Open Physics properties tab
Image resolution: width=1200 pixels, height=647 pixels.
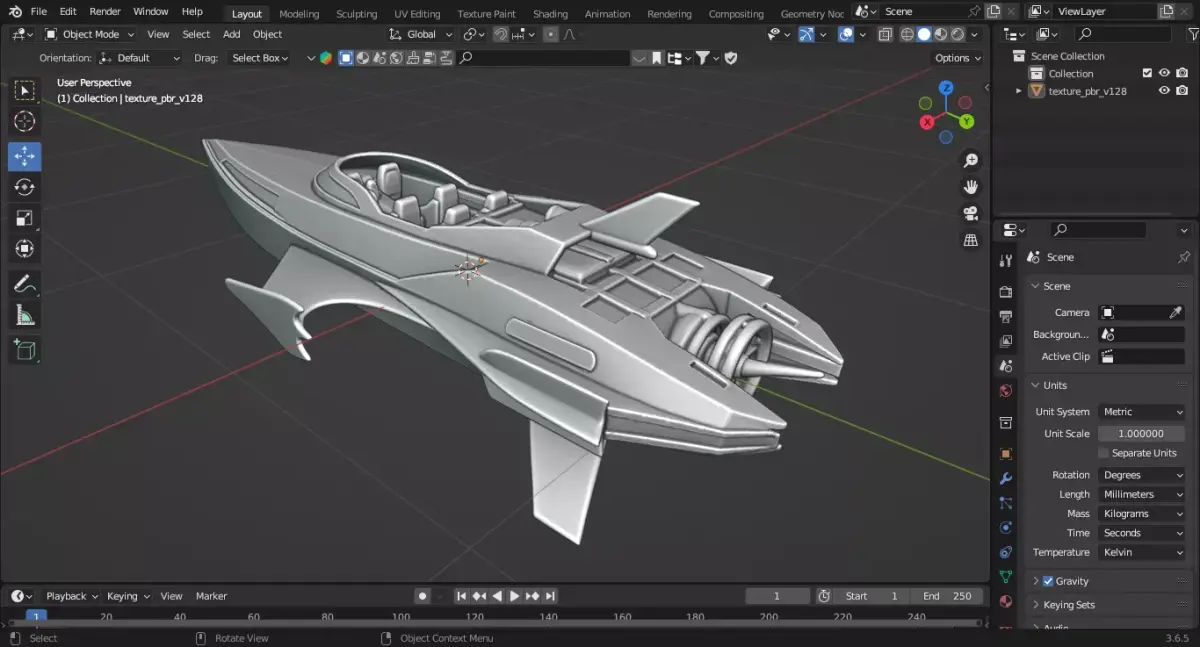click(1006, 527)
